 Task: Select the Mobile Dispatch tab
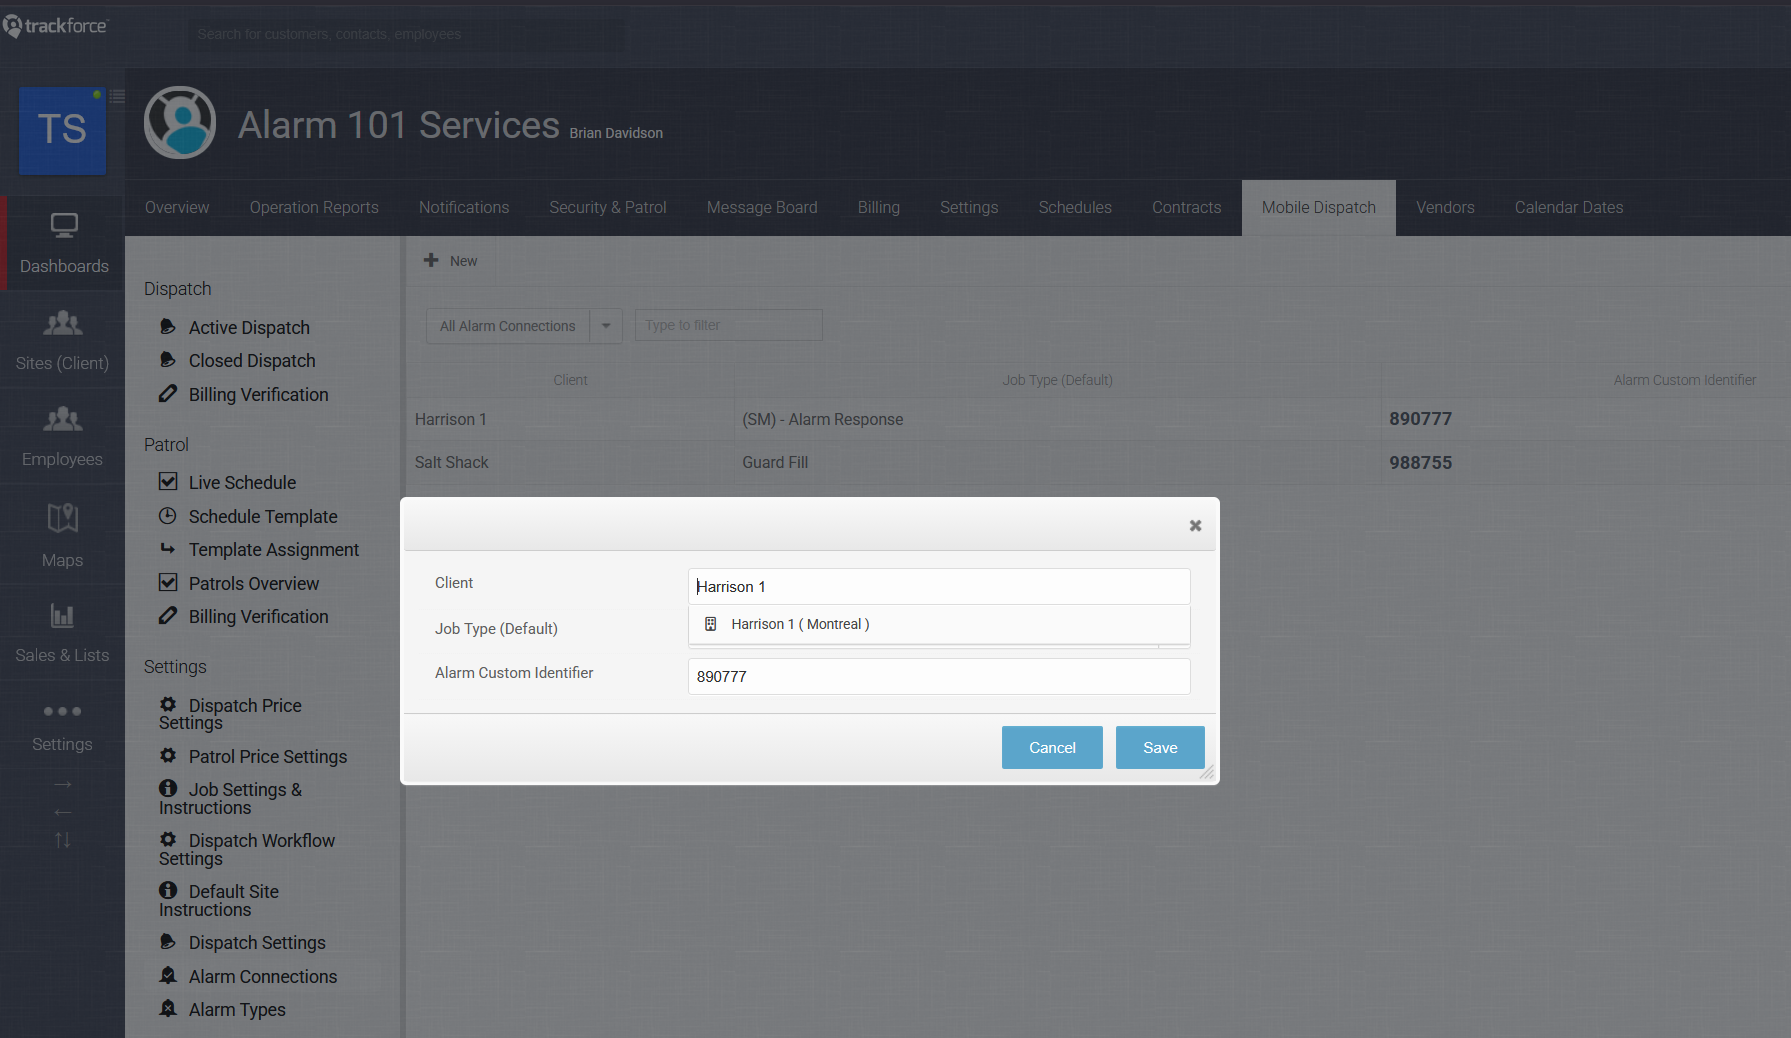coord(1319,207)
